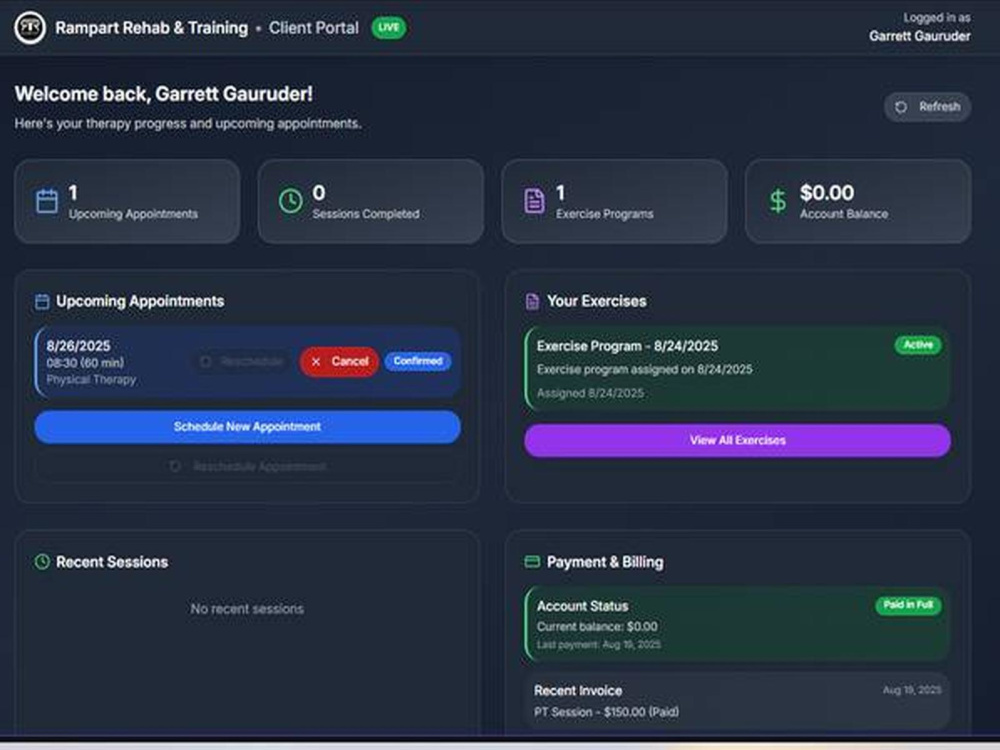Click 'Current balance: $0.00' text
This screenshot has width=1000, height=750.
(x=597, y=626)
